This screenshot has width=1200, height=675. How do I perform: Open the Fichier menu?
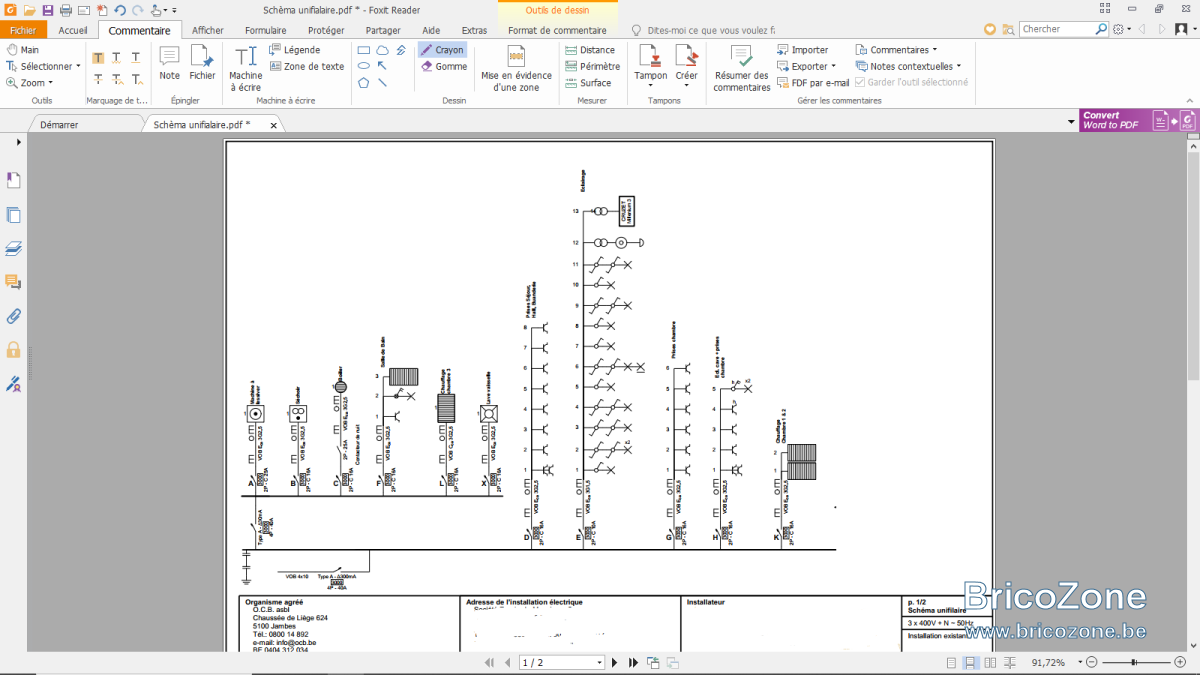[x=23, y=30]
